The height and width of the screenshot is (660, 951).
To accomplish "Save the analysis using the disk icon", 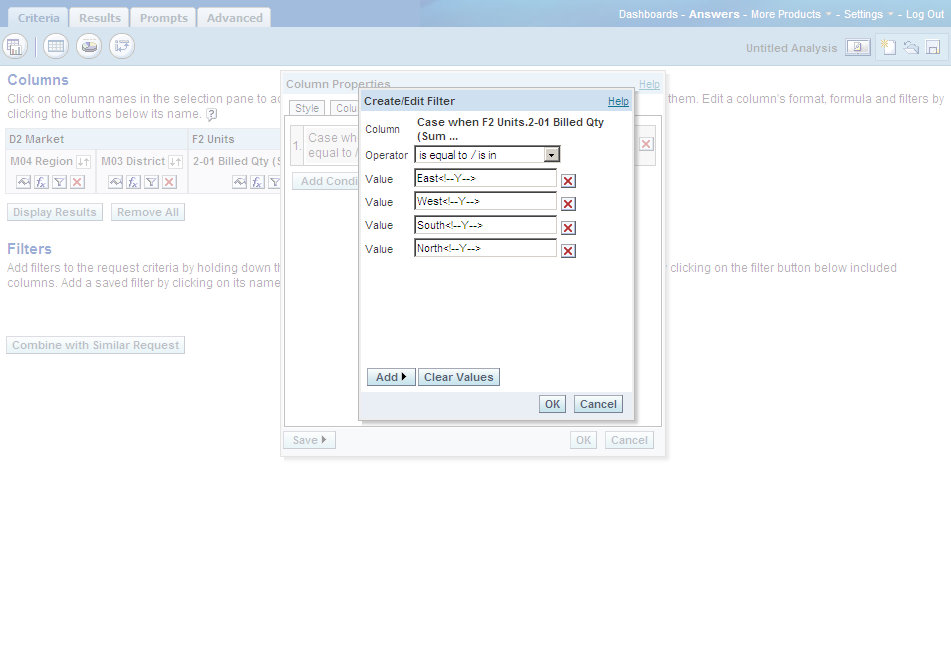I will click(934, 47).
